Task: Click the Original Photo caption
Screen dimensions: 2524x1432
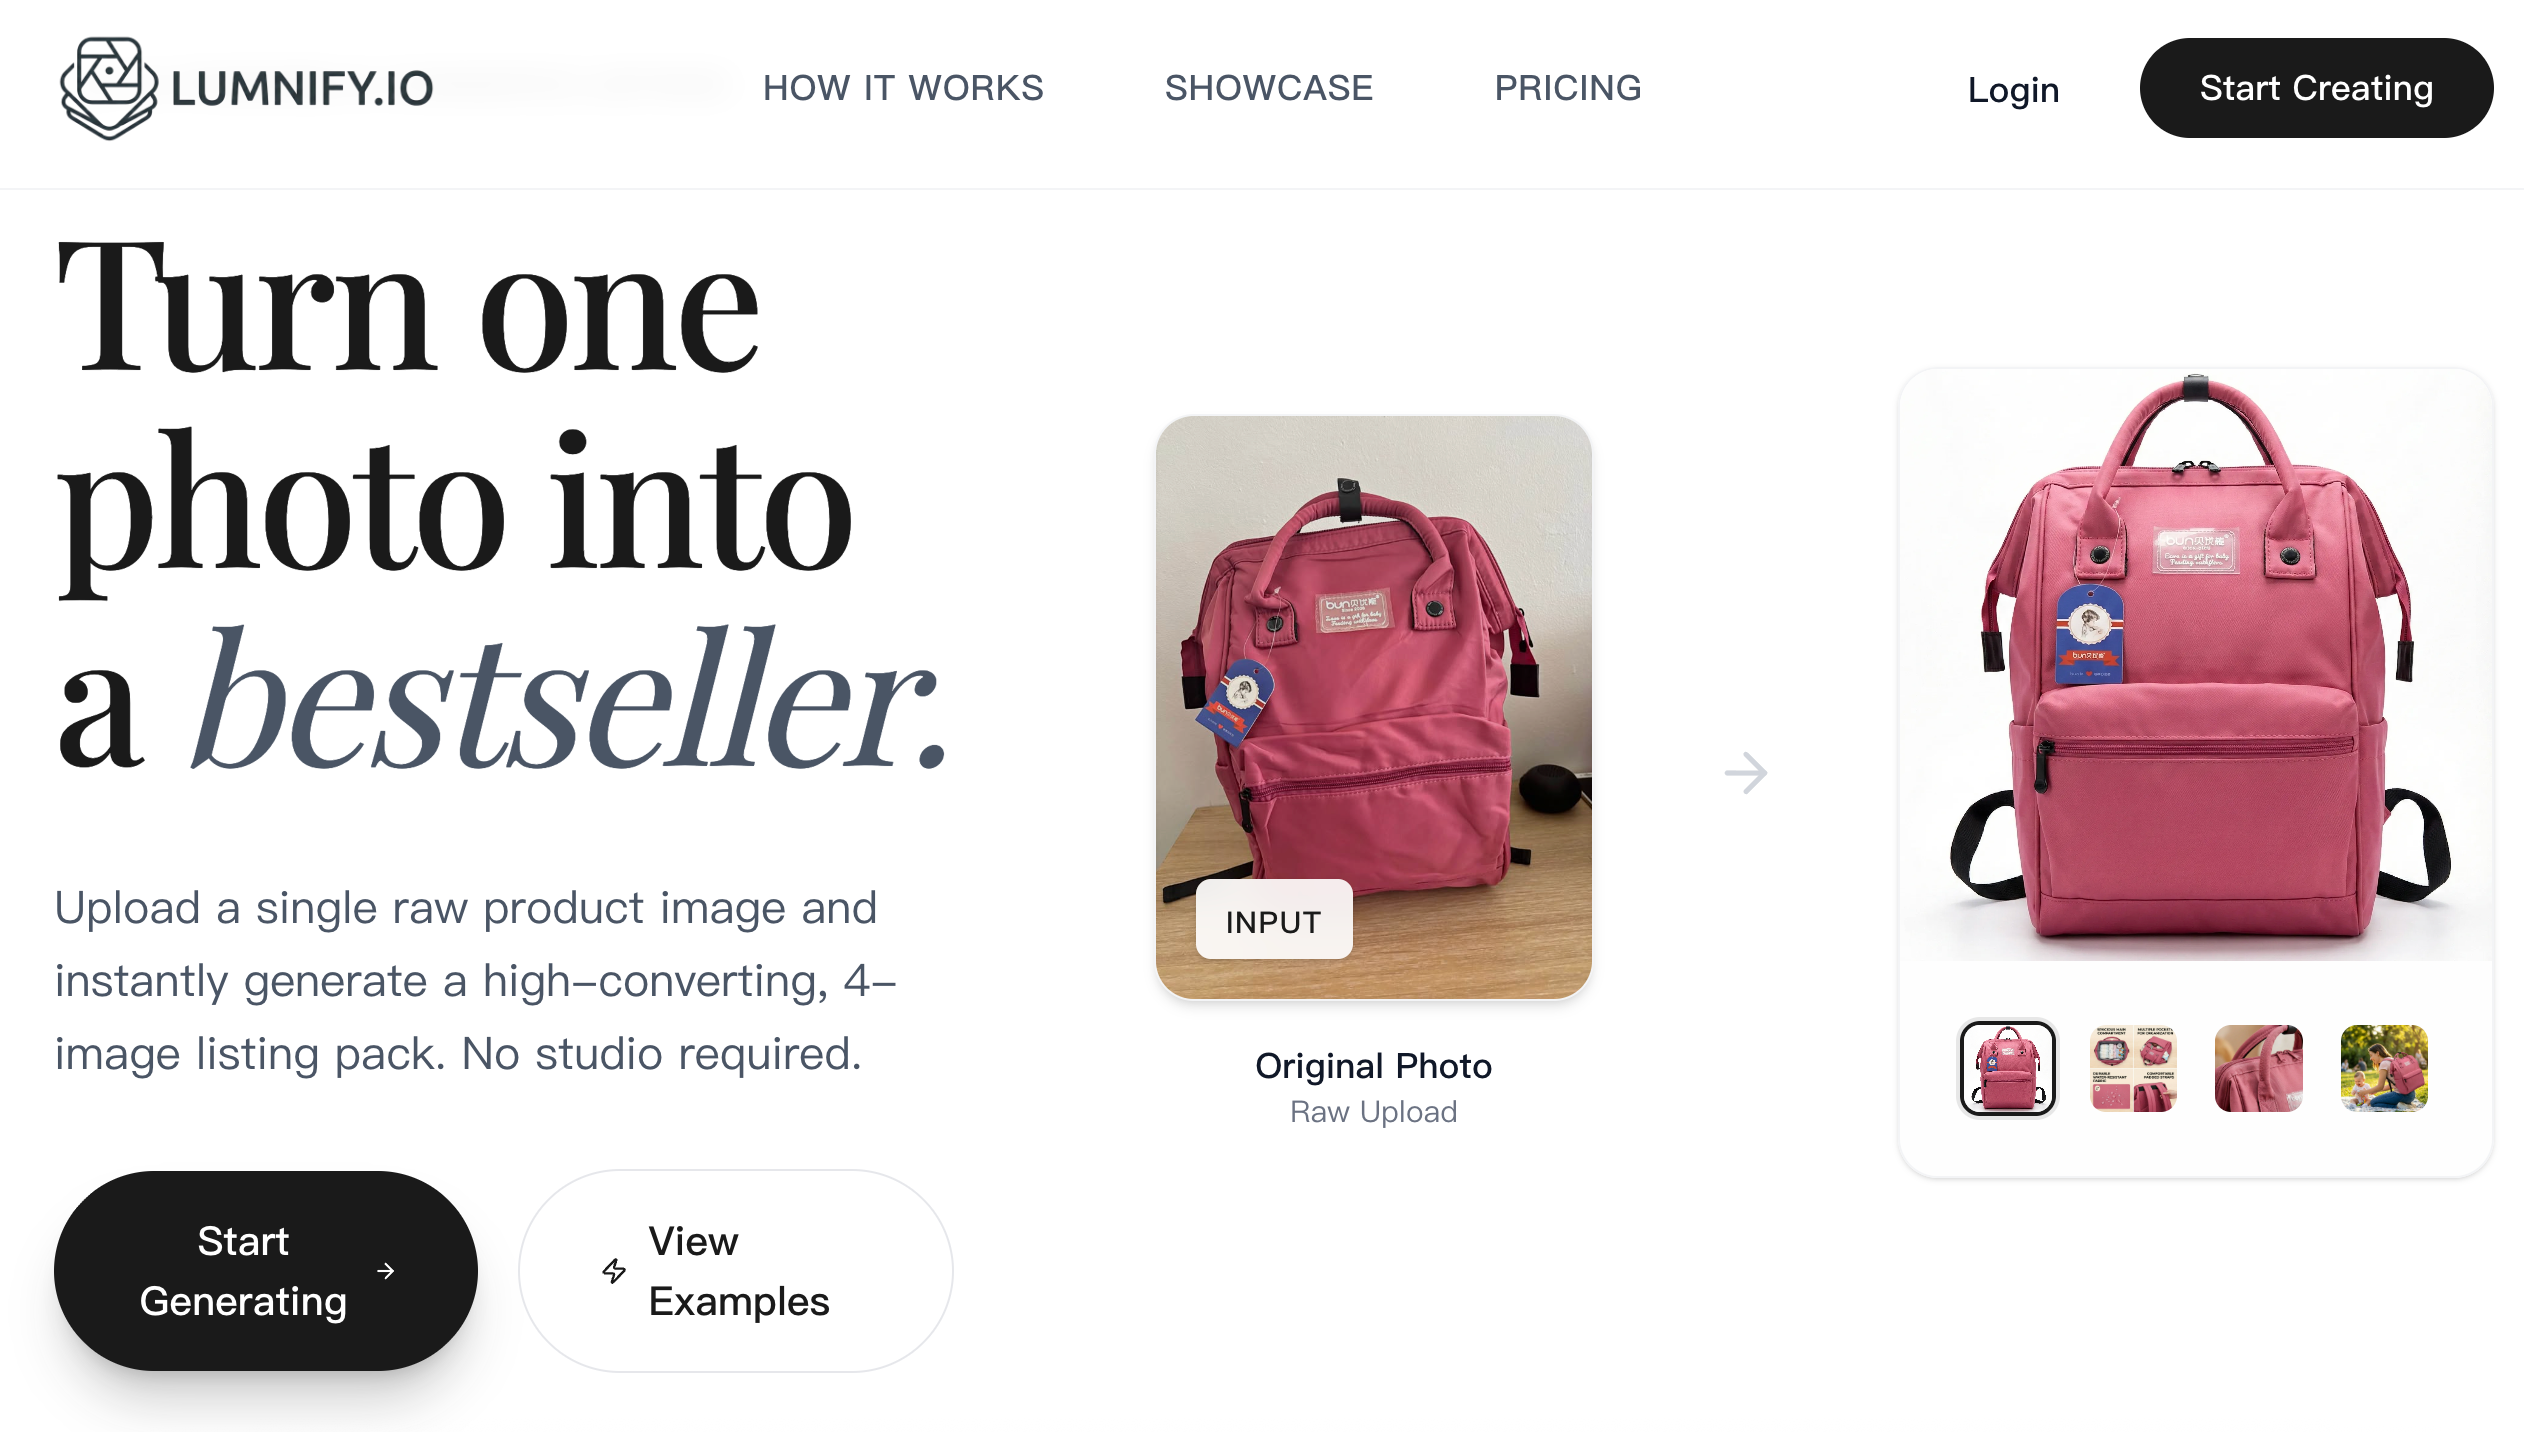Action: point(1373,1066)
